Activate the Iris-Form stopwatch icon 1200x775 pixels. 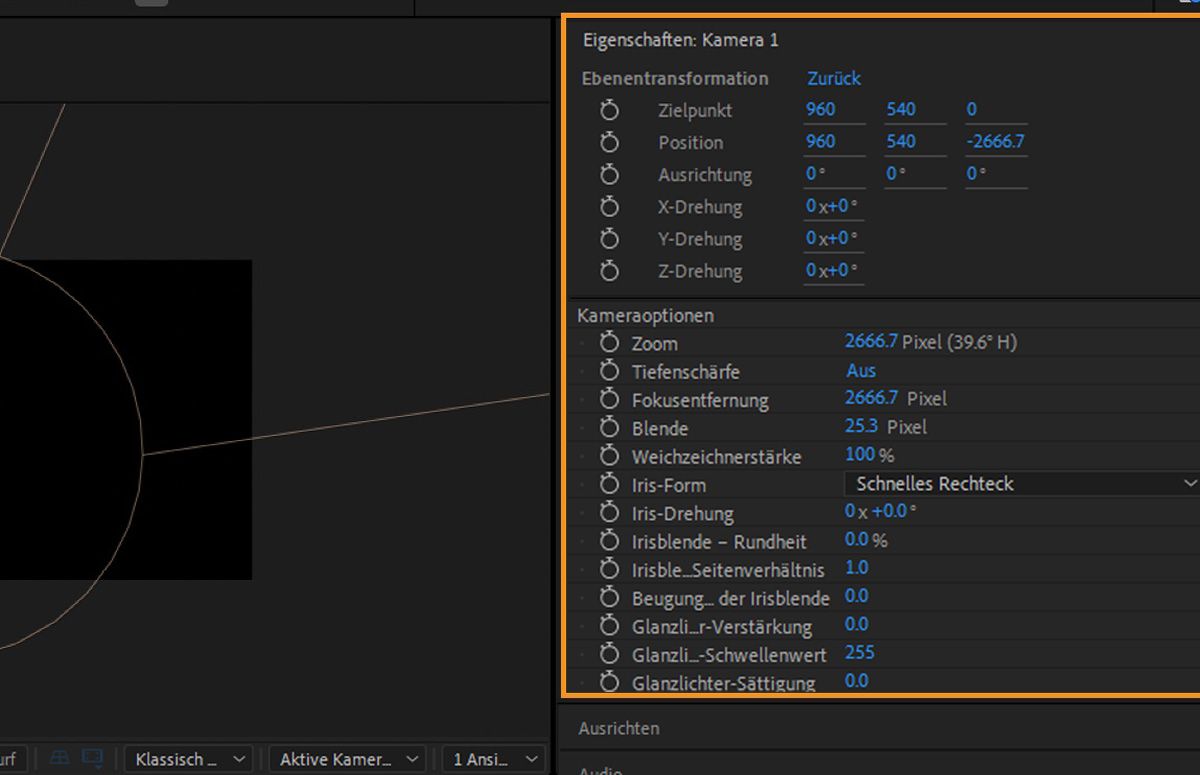[x=610, y=485]
